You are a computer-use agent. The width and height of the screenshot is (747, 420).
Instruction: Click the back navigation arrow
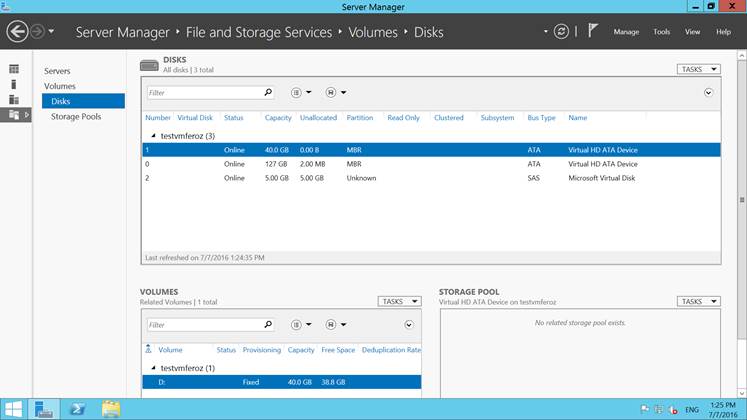click(16, 32)
